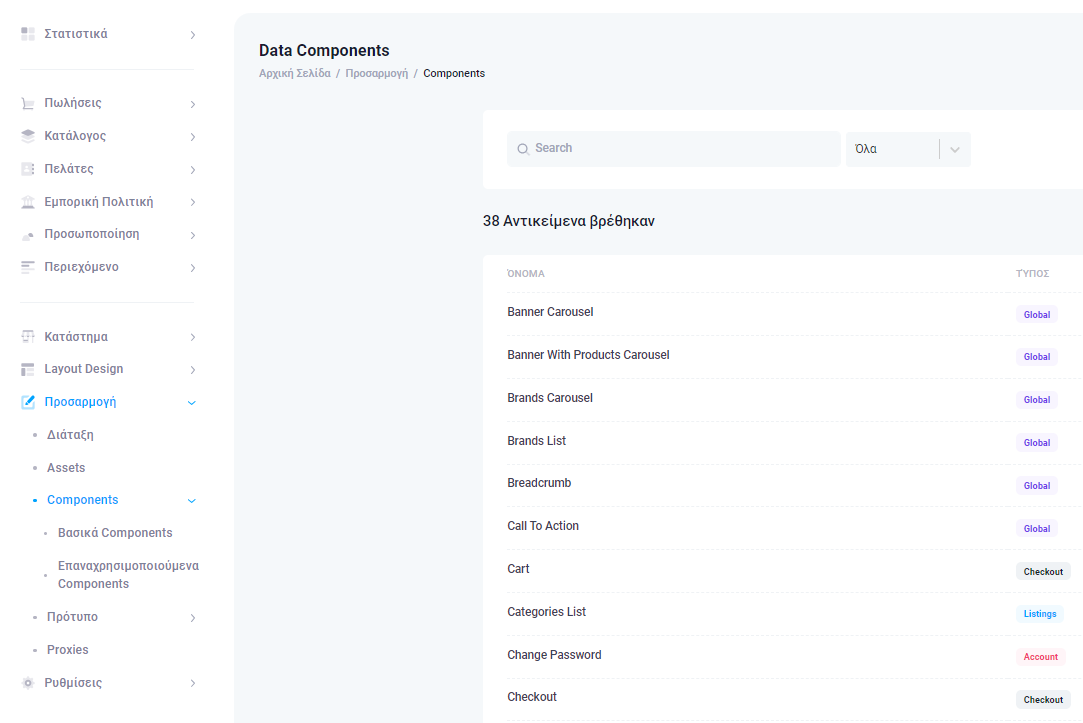Open the Όλα filter dropdown

coord(908,149)
